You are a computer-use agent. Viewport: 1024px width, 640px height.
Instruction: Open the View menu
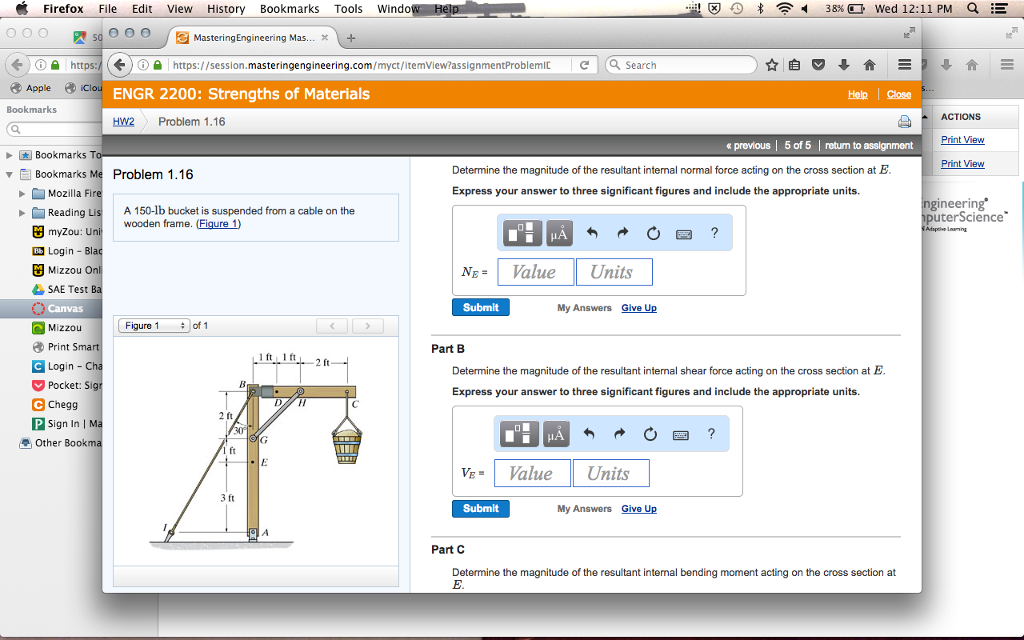click(x=180, y=8)
